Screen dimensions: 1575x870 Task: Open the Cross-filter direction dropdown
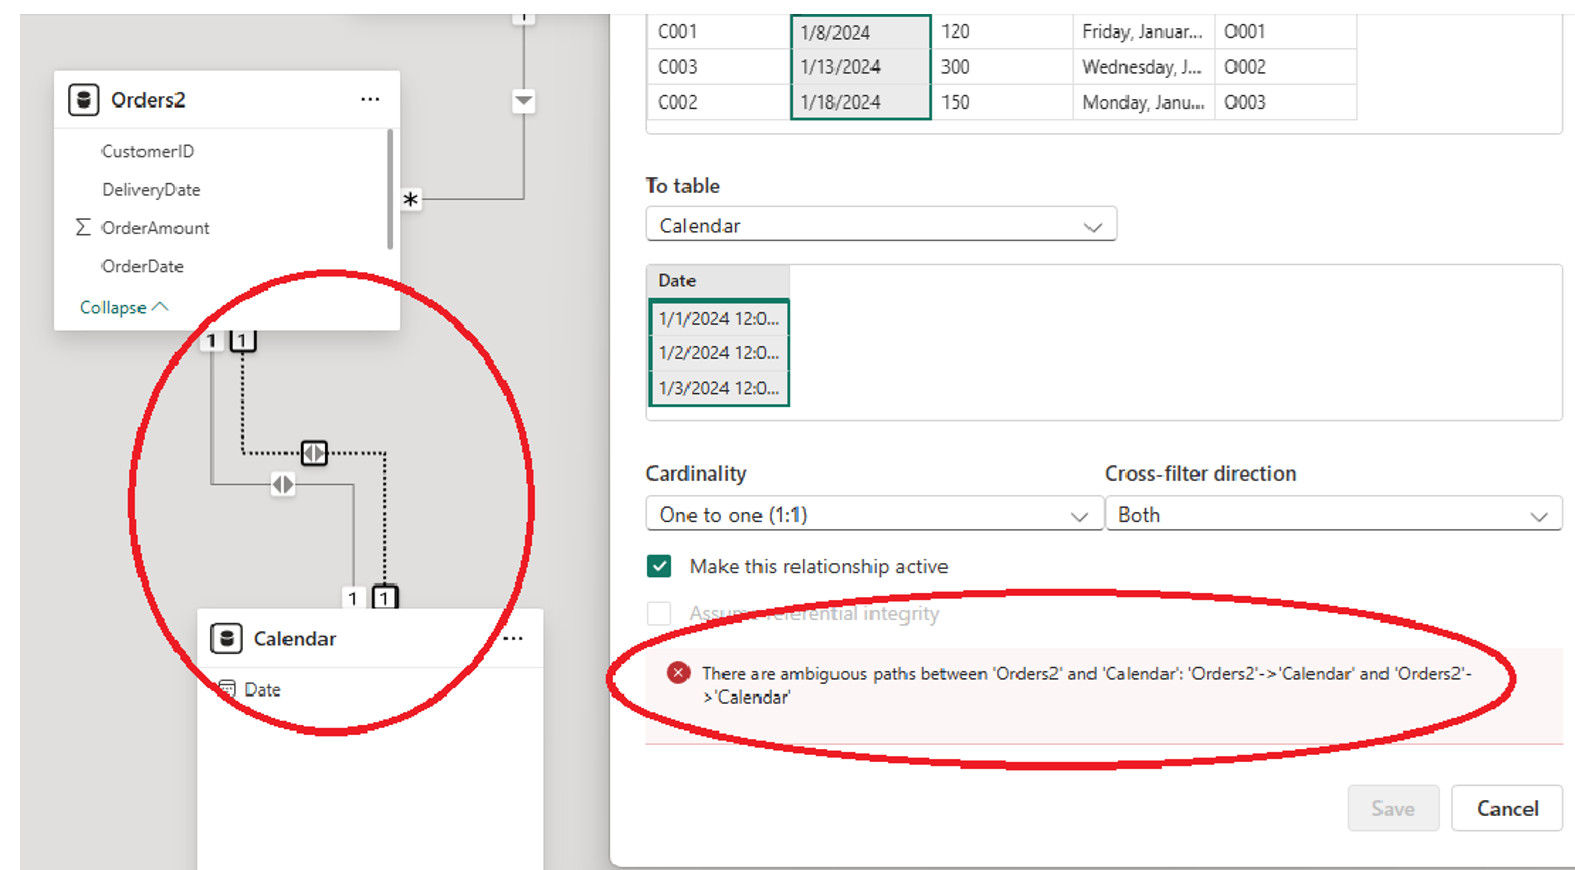click(x=1333, y=514)
